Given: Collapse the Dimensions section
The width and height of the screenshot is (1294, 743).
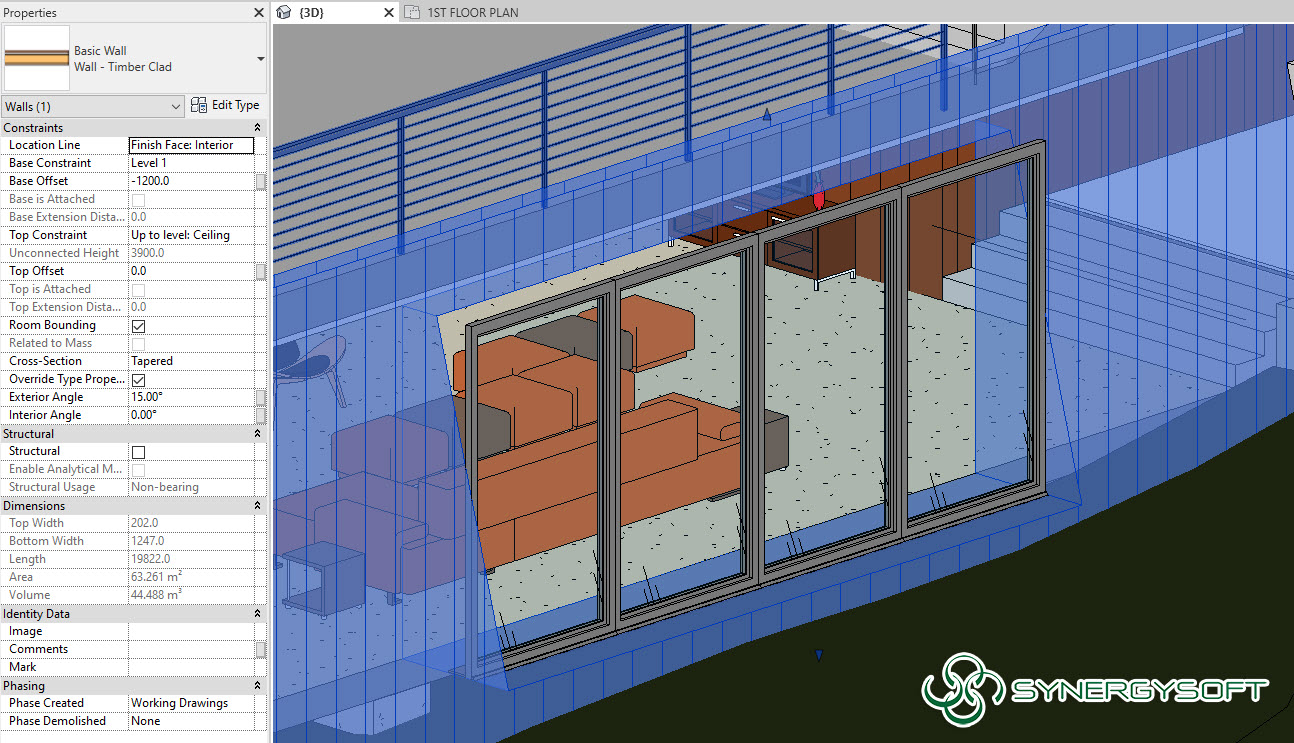Looking at the screenshot, I should pos(257,505).
